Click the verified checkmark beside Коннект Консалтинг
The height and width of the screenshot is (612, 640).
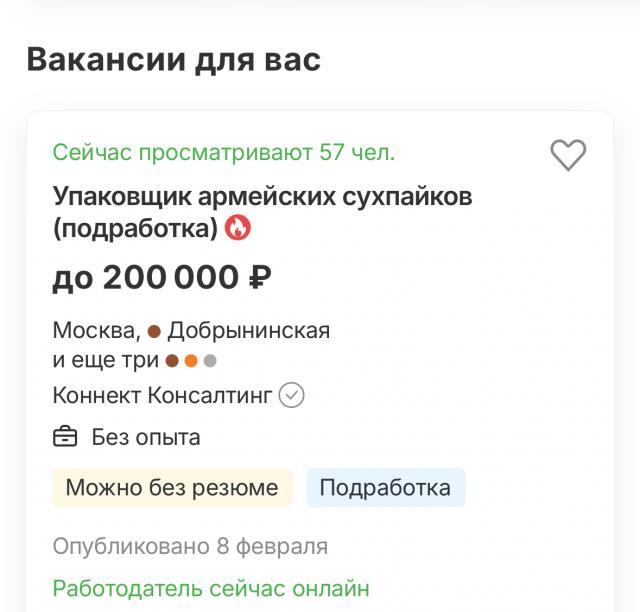pyautogui.click(x=291, y=396)
